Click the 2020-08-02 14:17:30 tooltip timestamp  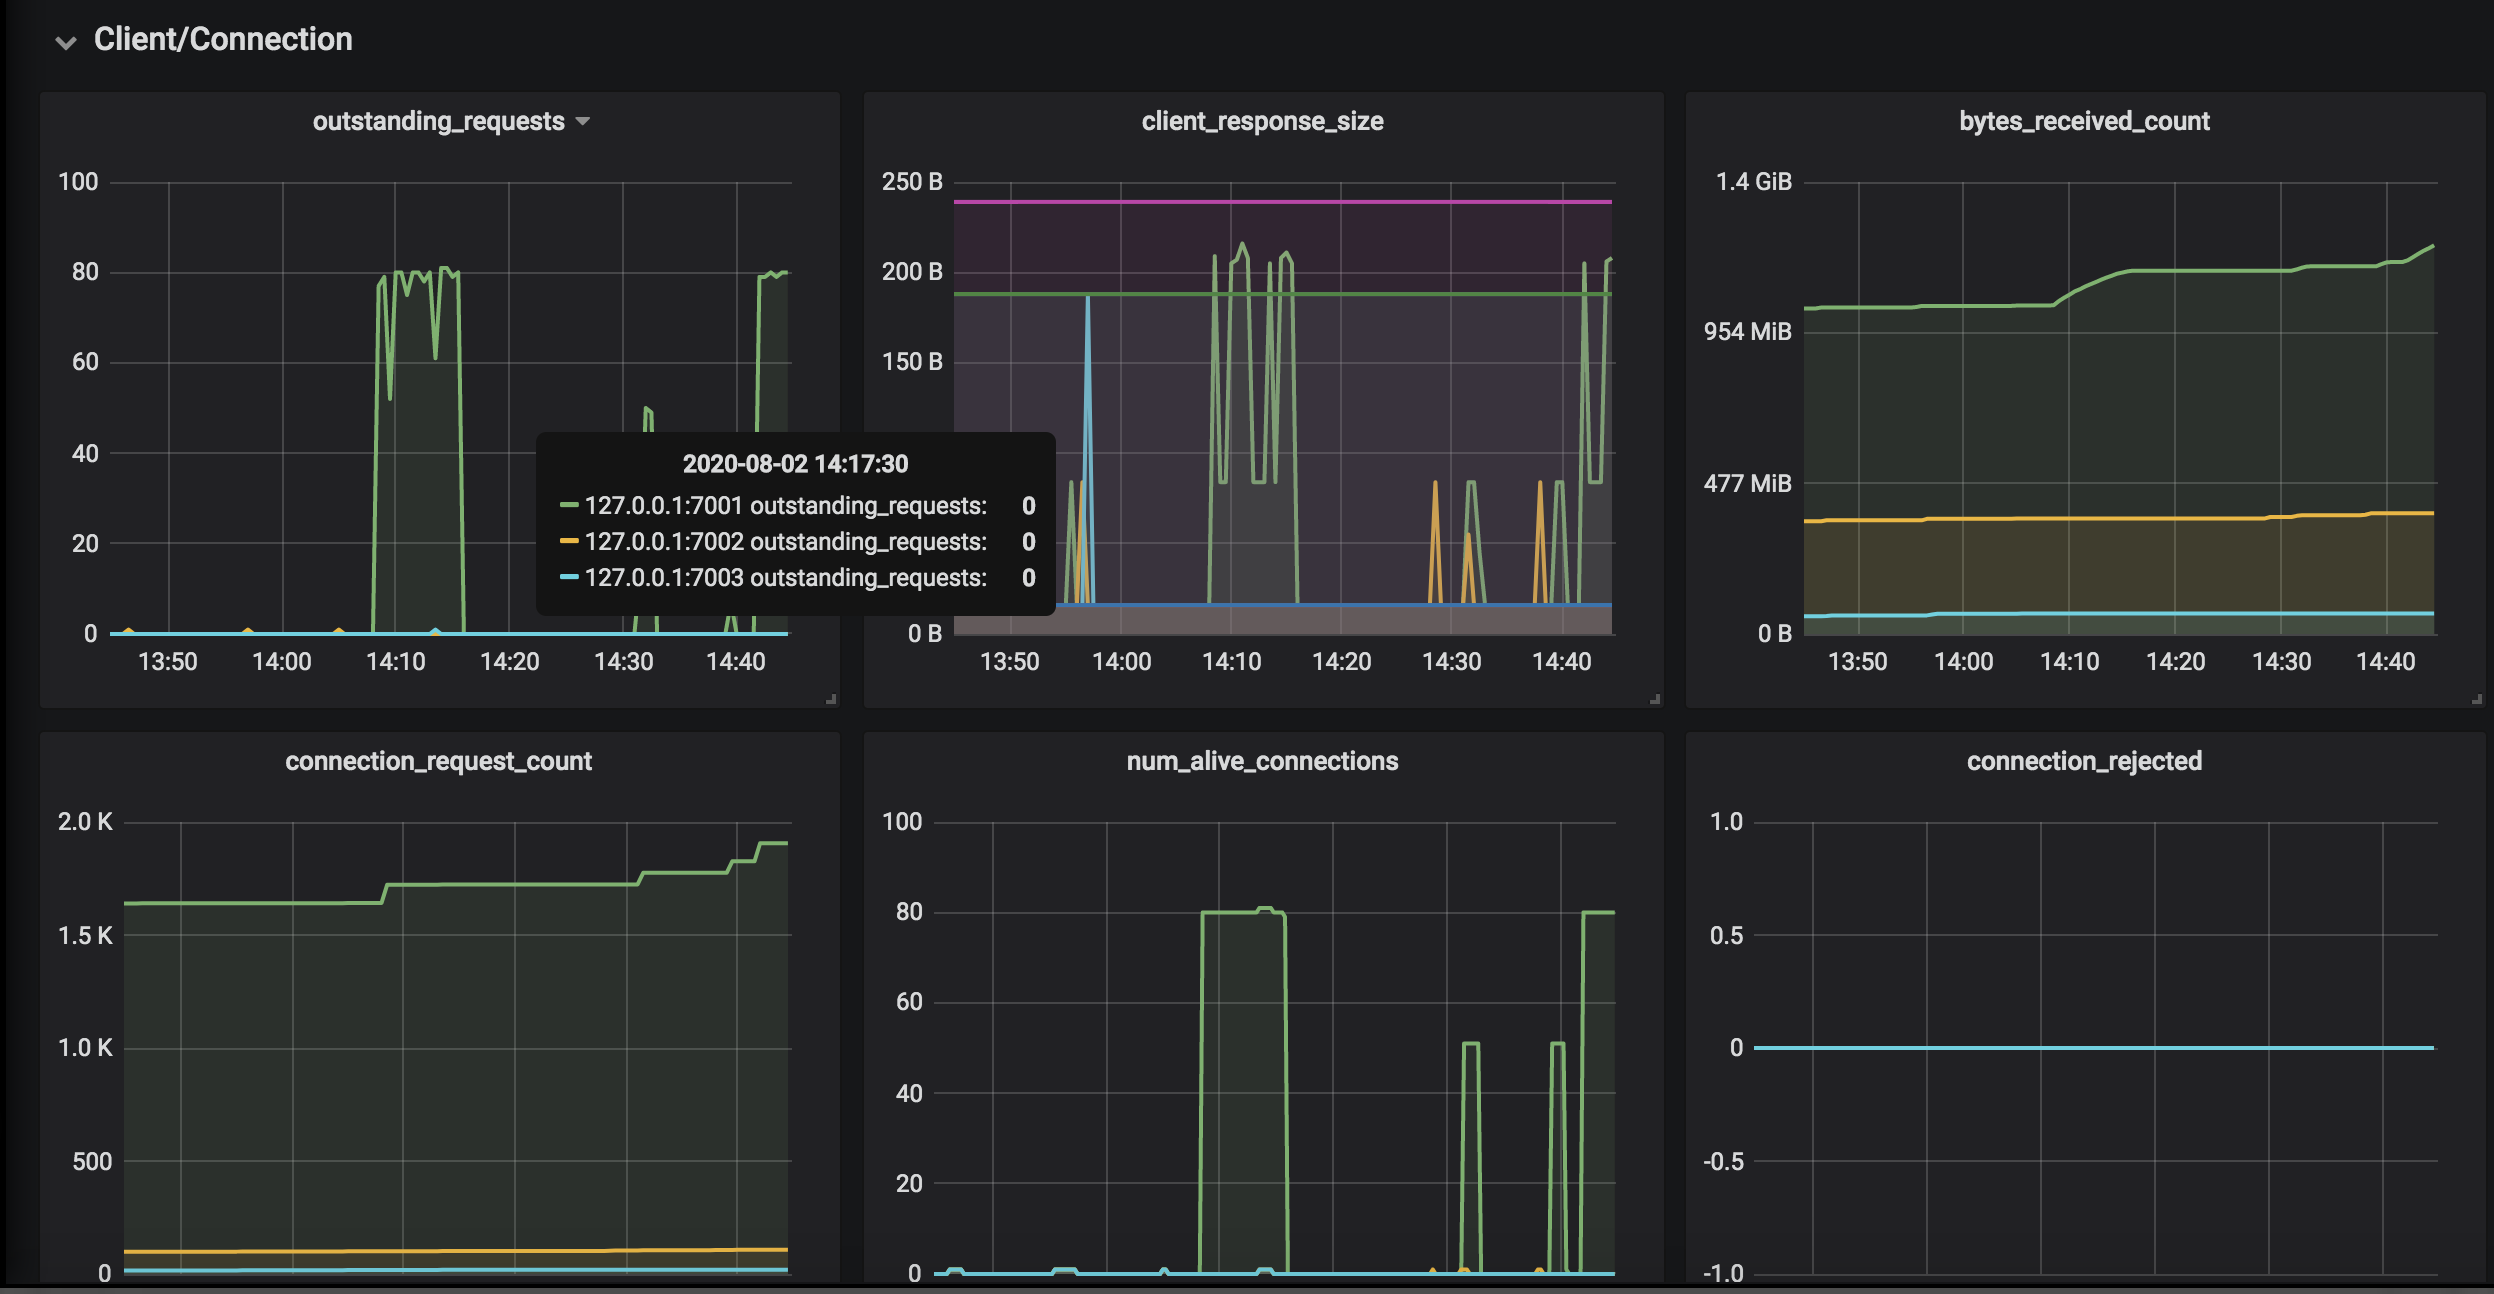[x=795, y=464]
